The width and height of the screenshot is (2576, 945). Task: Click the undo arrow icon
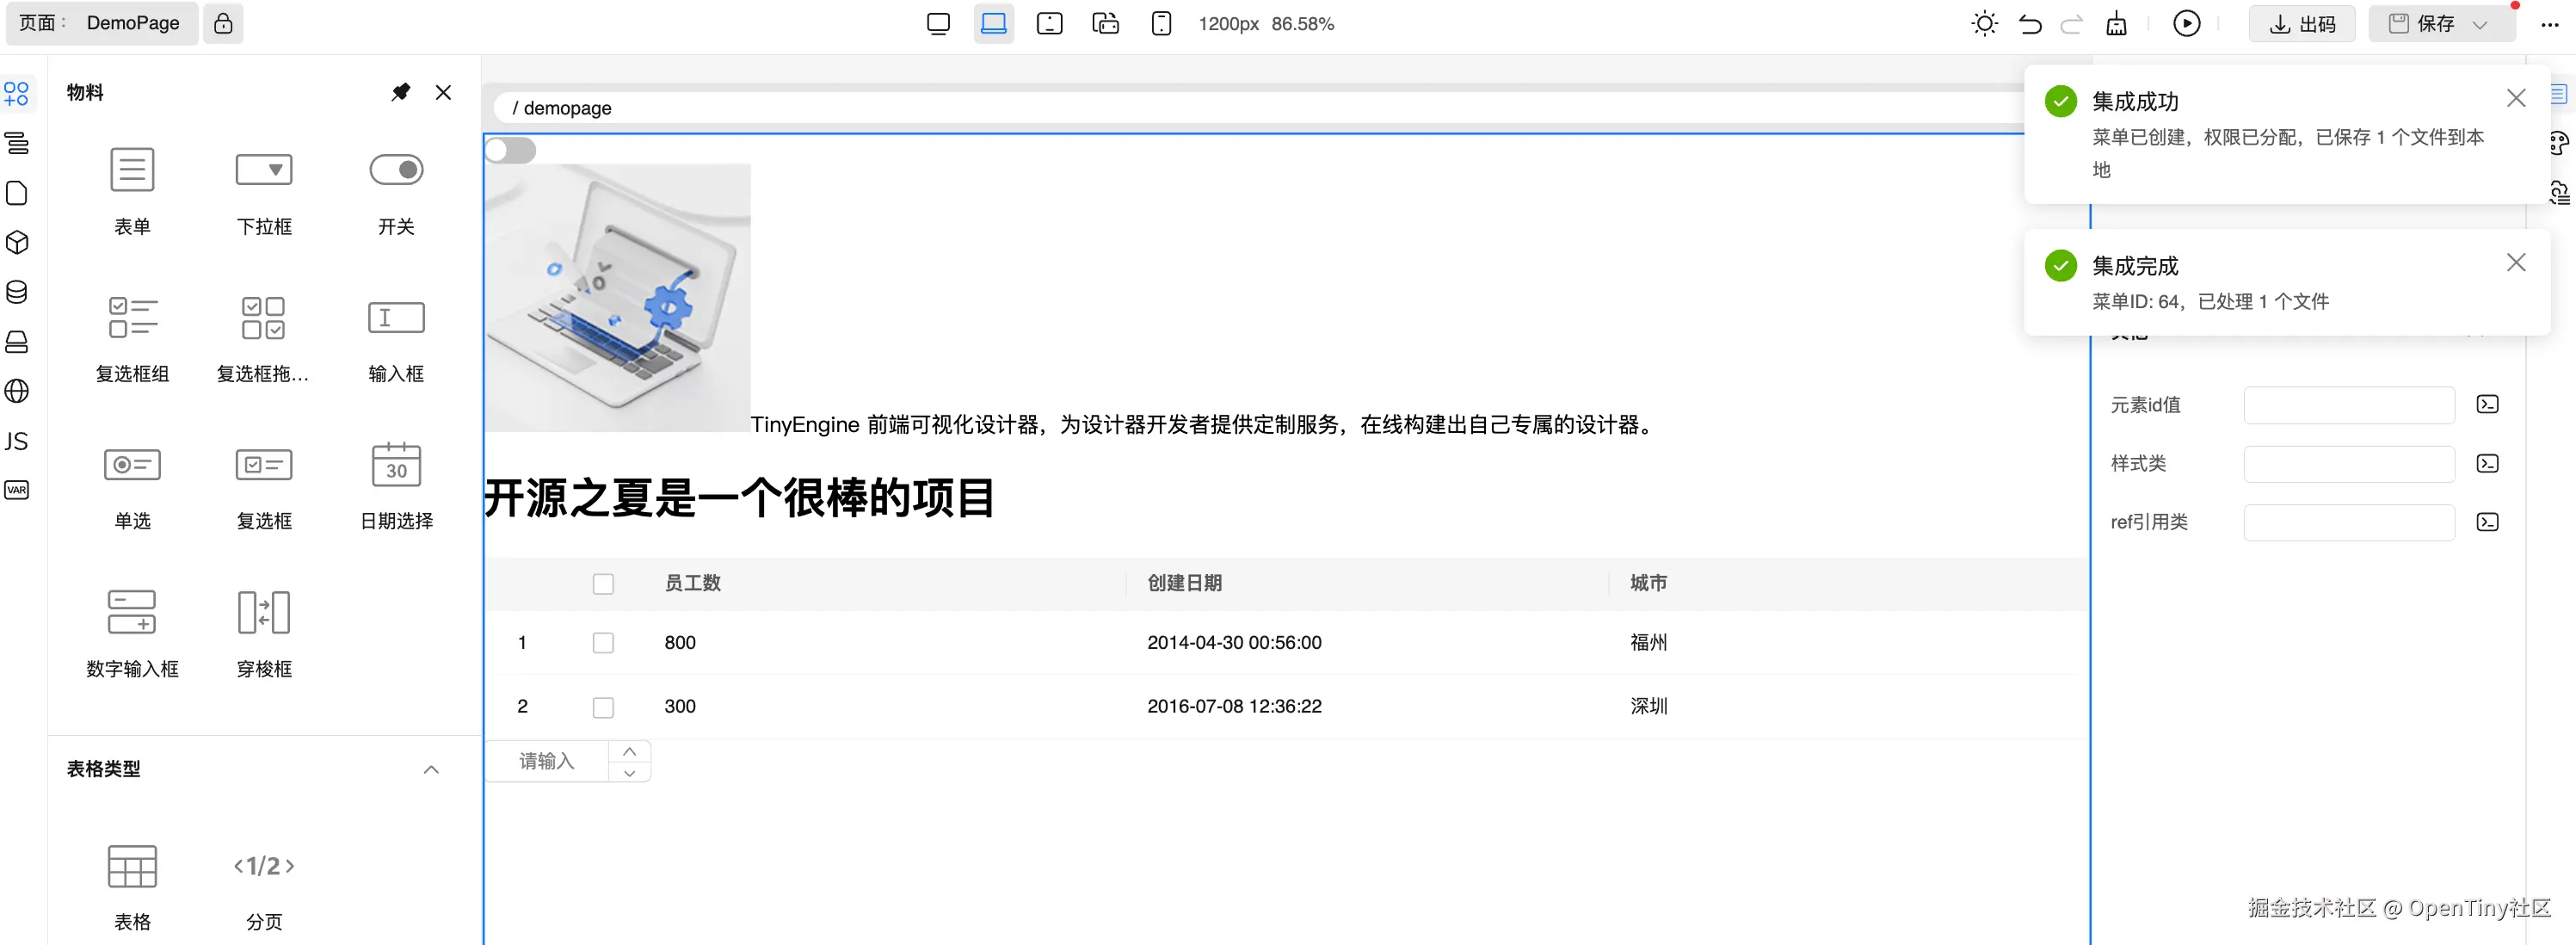pyautogui.click(x=2029, y=24)
